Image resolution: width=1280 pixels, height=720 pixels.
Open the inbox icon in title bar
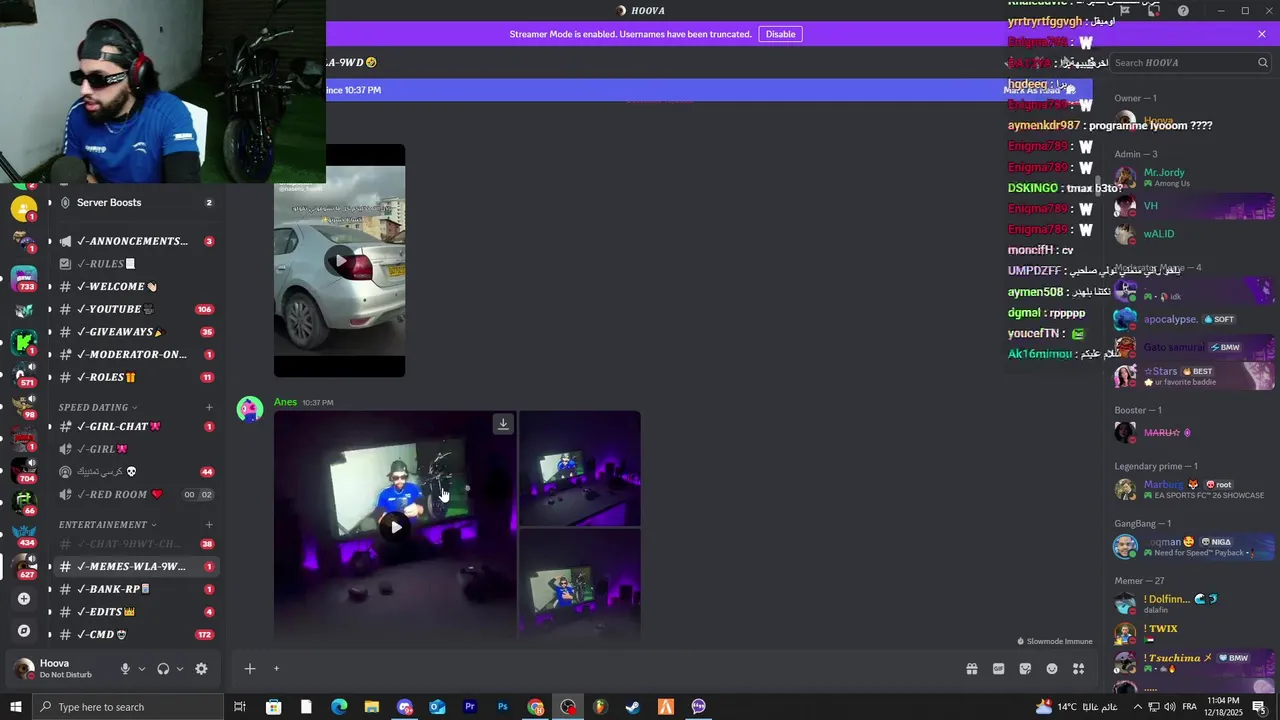click(x=1154, y=11)
